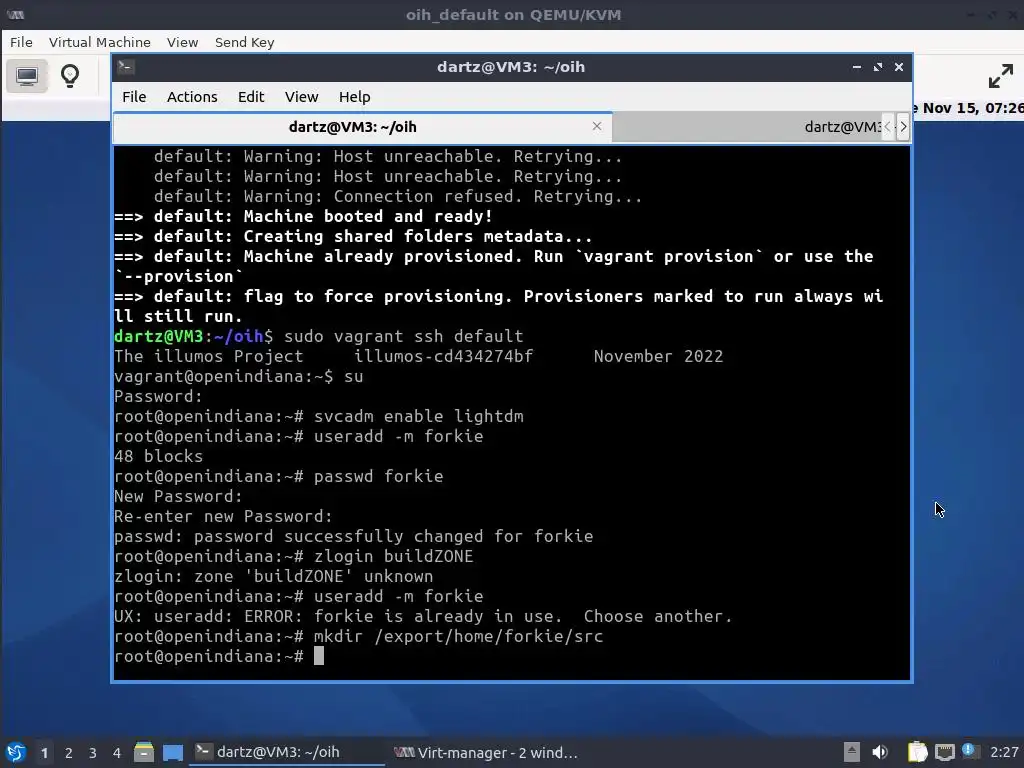Open the terminal Actions menu
Viewport: 1024px width, 768px height.
(x=192, y=97)
